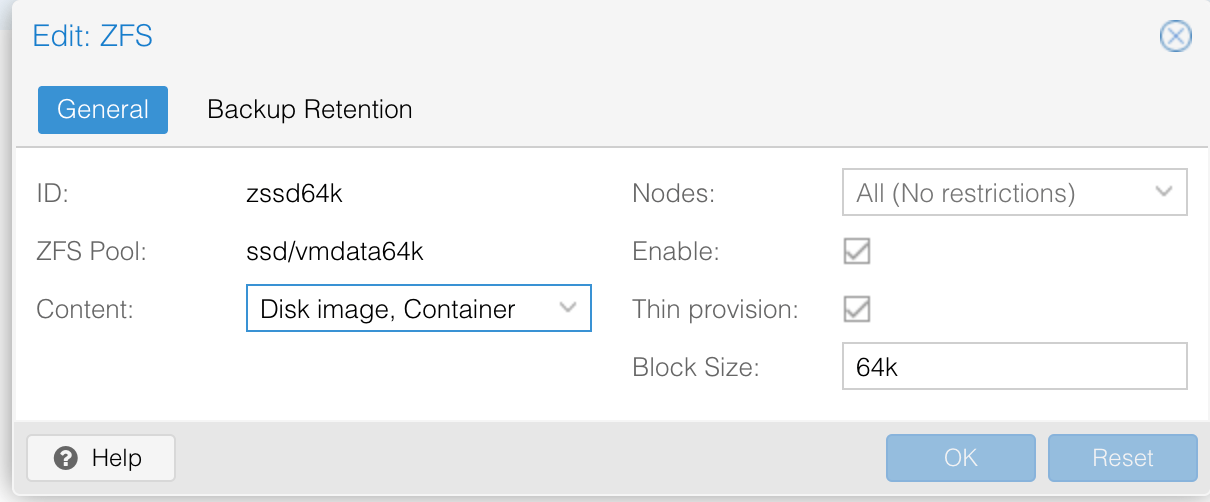Click the Reset button

(x=1122, y=458)
